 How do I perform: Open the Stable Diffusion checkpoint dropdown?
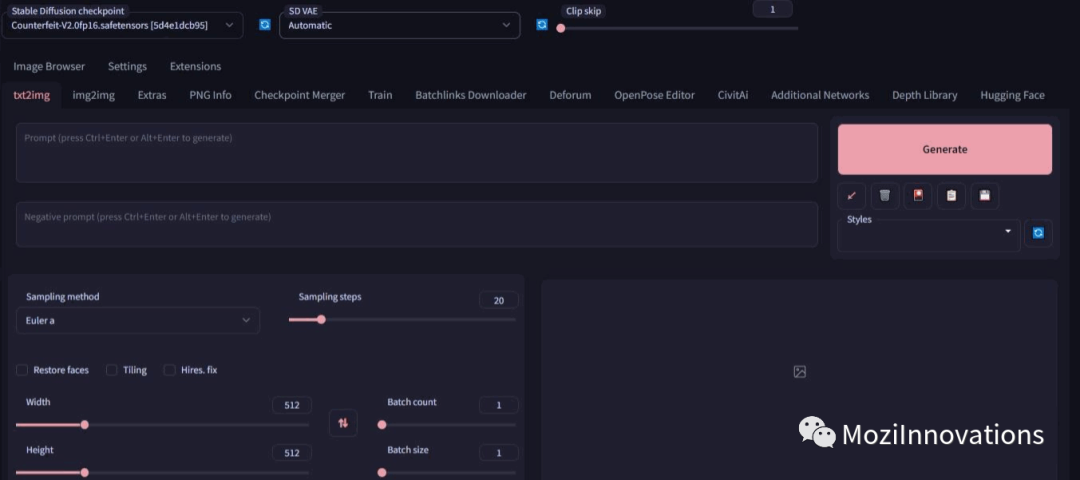click(122, 25)
